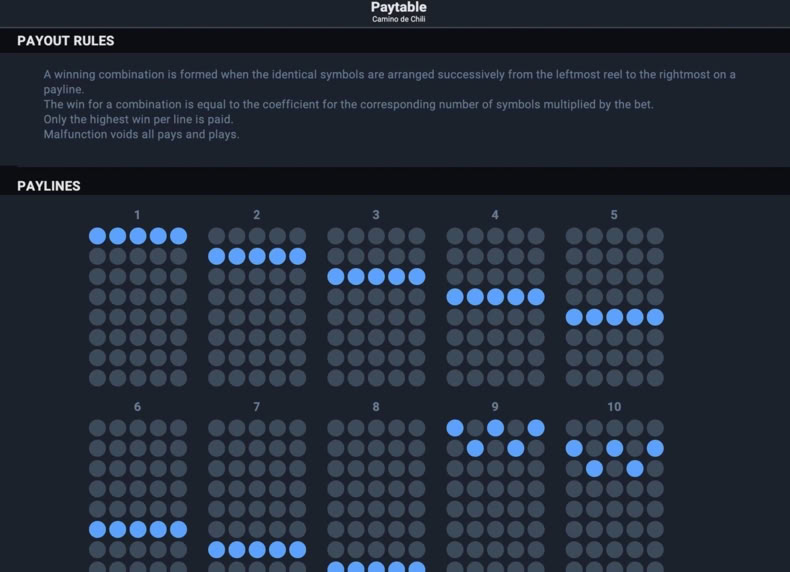
Task: Click the Camino de Chili subtitle
Action: (x=399, y=19)
